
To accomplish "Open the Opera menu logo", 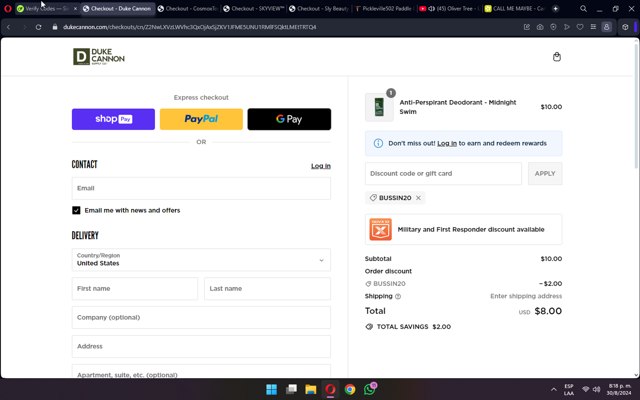I will click(7, 9).
